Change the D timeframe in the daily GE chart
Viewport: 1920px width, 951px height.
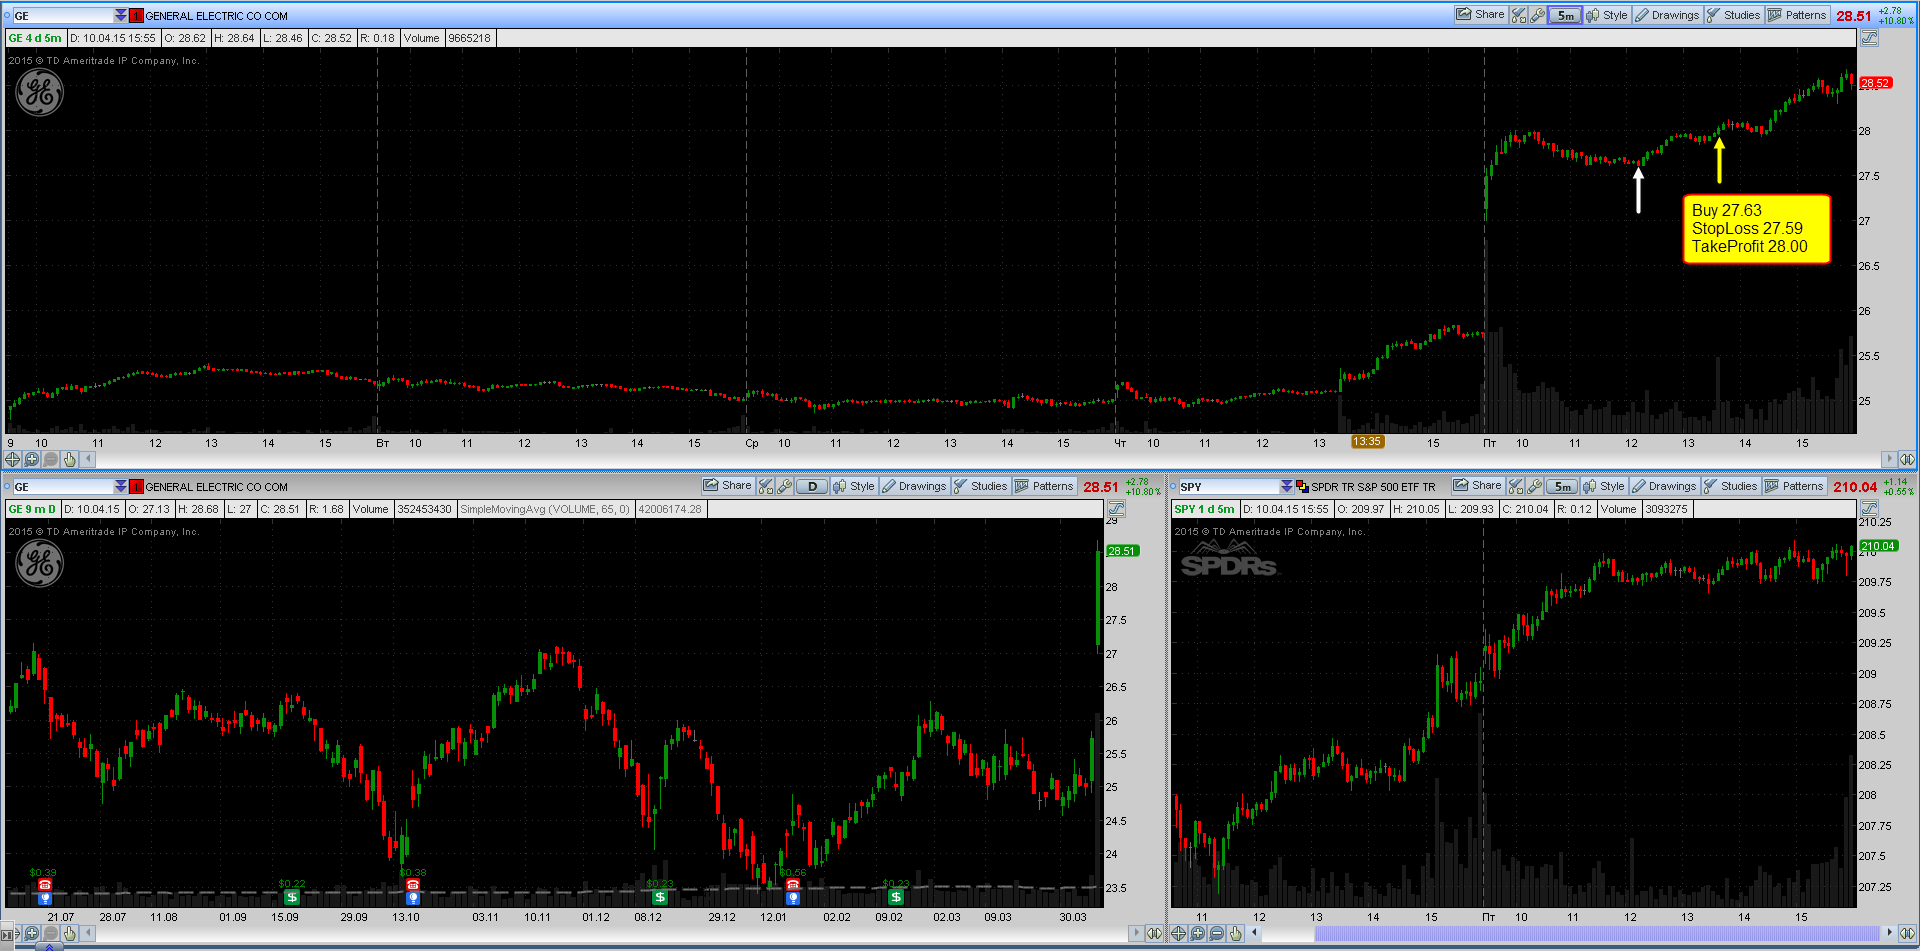point(812,486)
